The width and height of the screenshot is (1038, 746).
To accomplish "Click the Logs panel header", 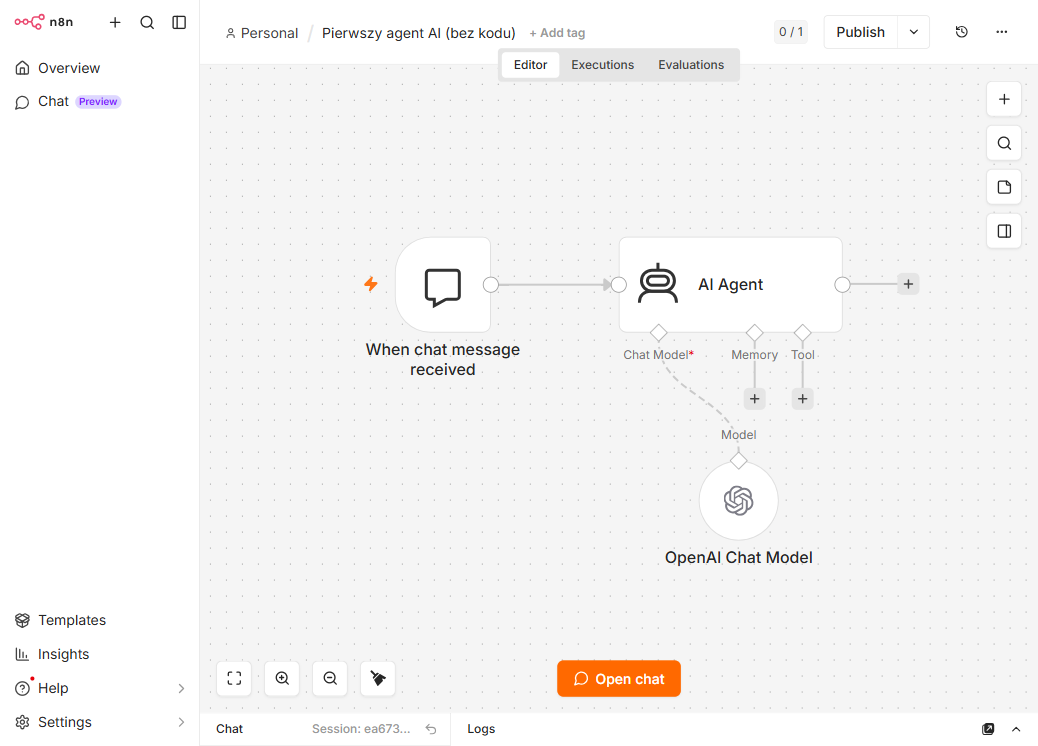I will pos(481,729).
